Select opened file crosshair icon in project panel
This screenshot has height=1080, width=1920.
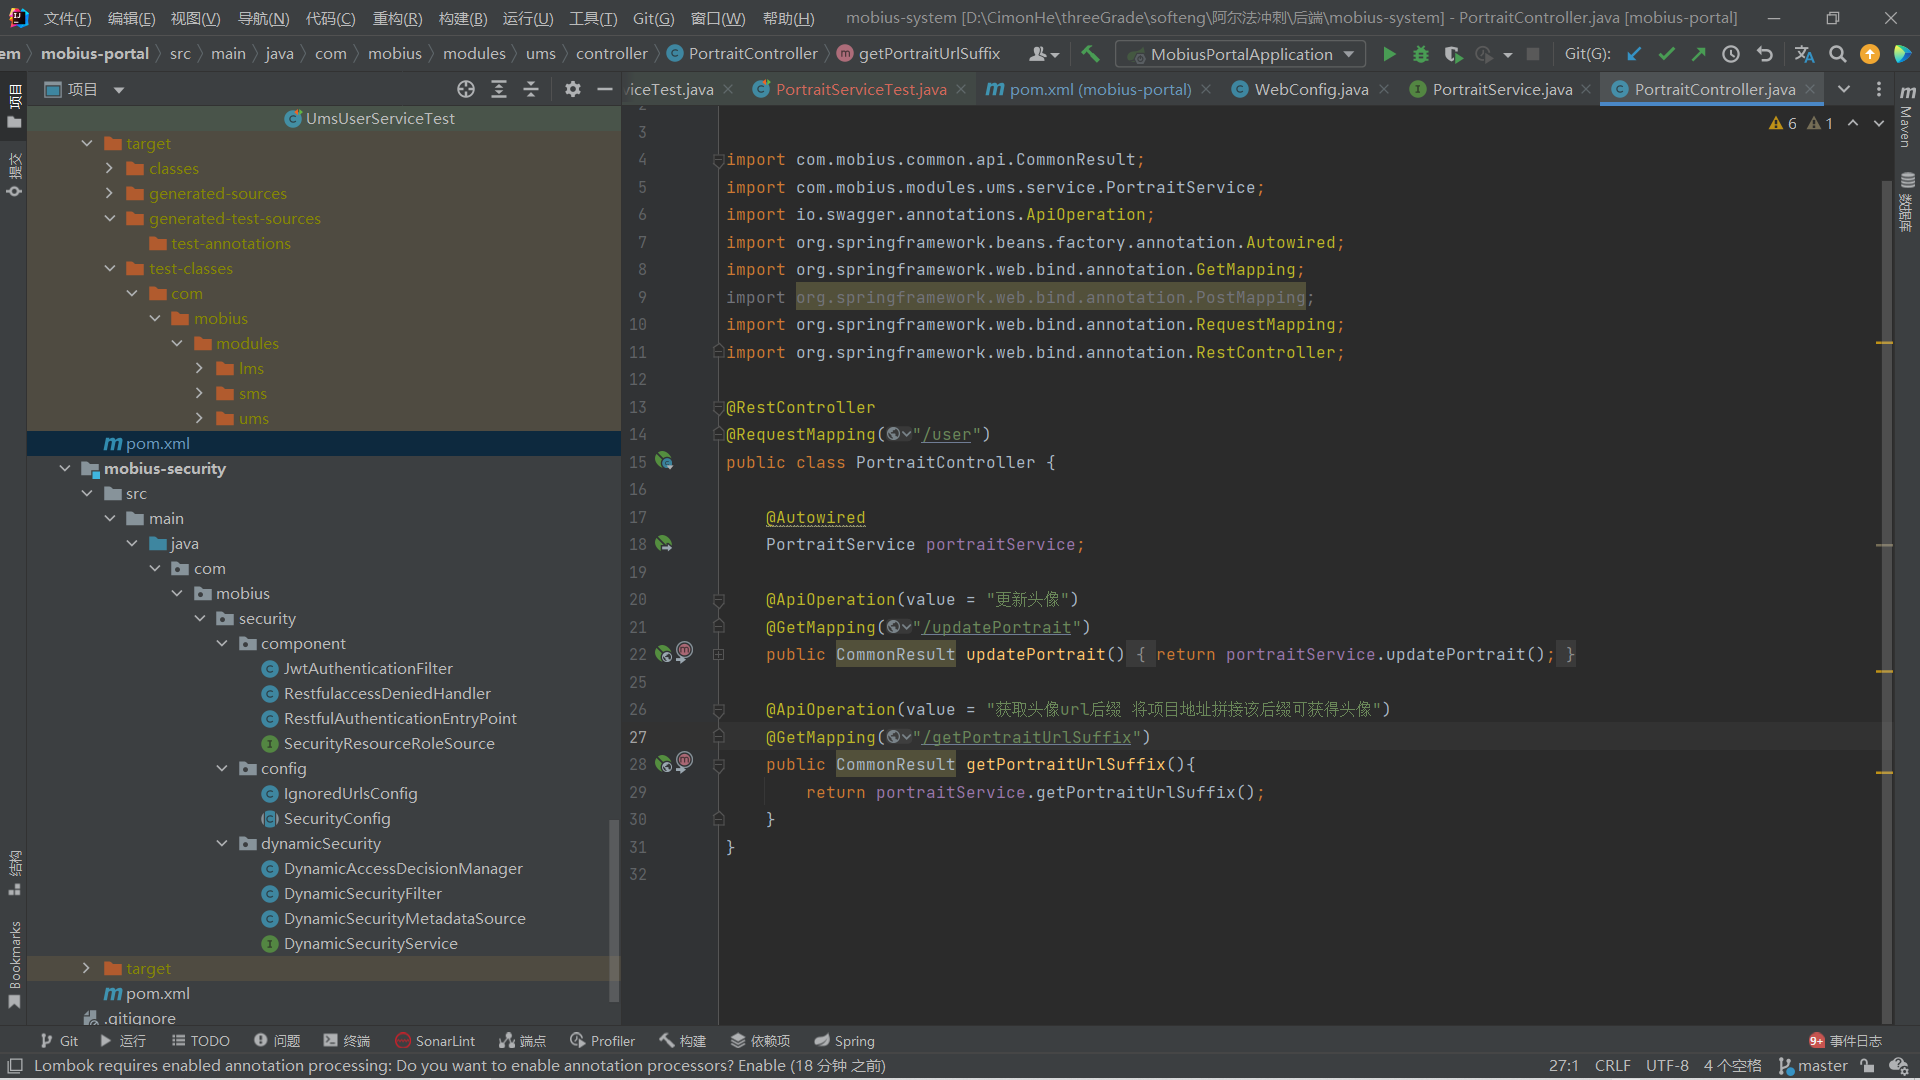point(466,90)
